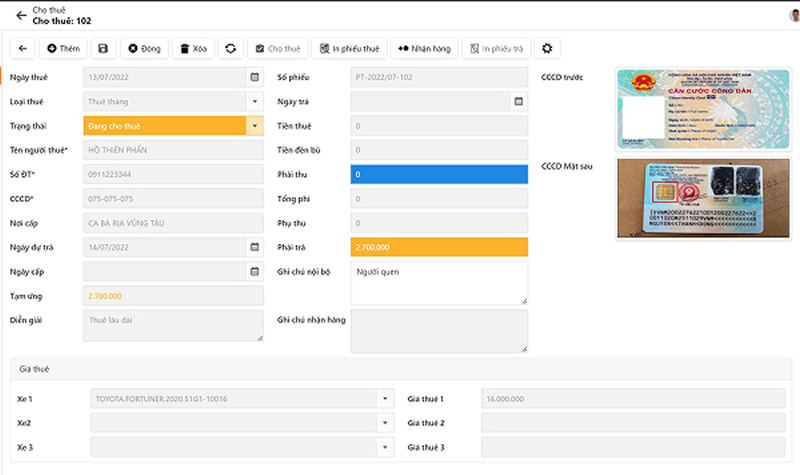Screen dimensions: 800x475
Task: Open calendar for Ngày dự trả
Action: (255, 247)
